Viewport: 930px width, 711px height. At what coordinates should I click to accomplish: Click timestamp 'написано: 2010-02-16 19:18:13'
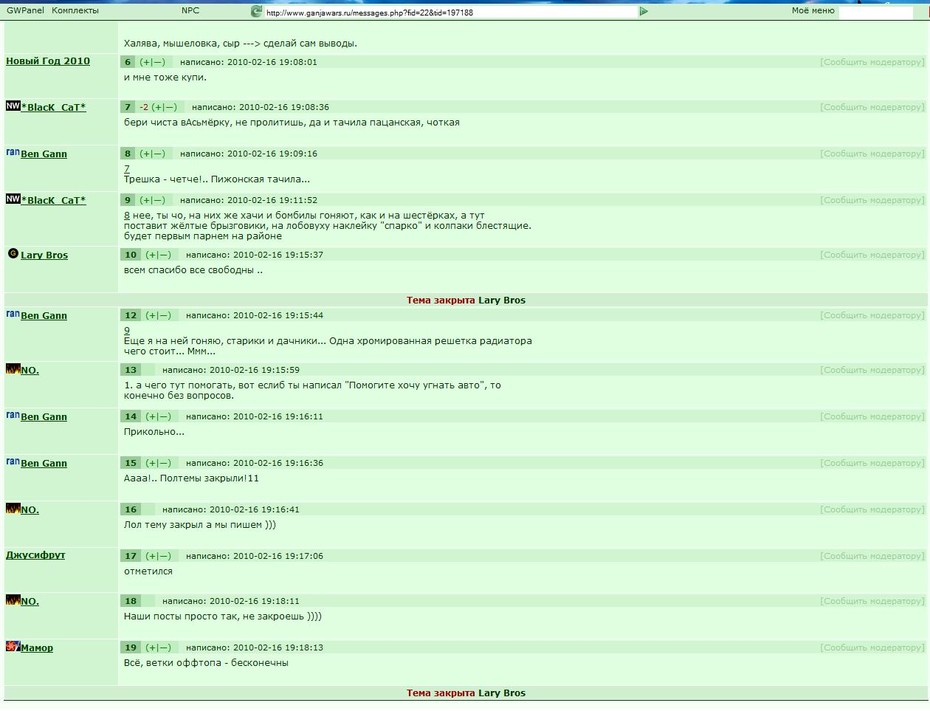click(254, 648)
